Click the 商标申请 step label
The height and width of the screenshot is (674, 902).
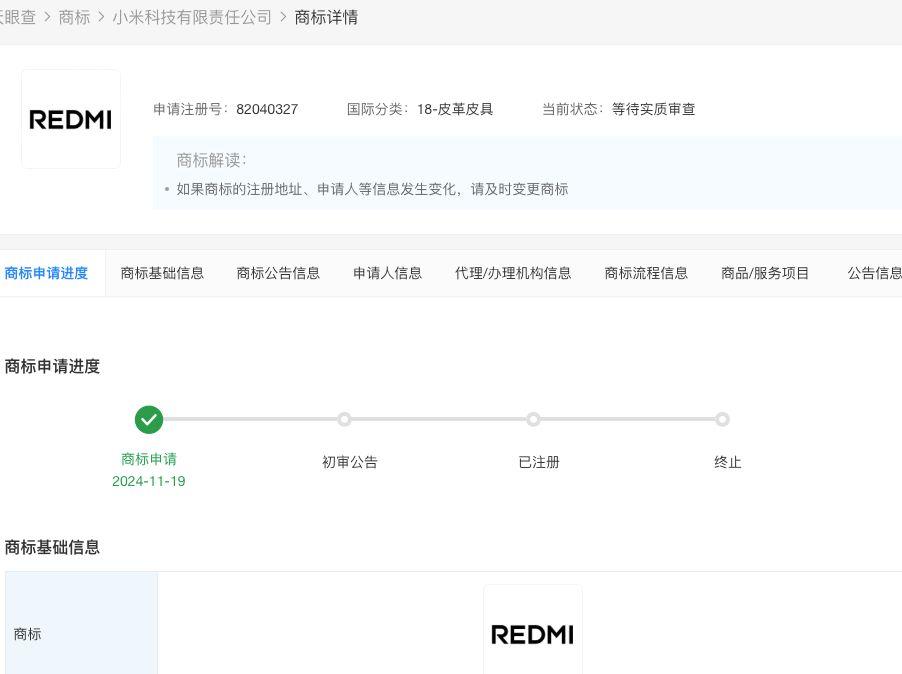point(149,459)
